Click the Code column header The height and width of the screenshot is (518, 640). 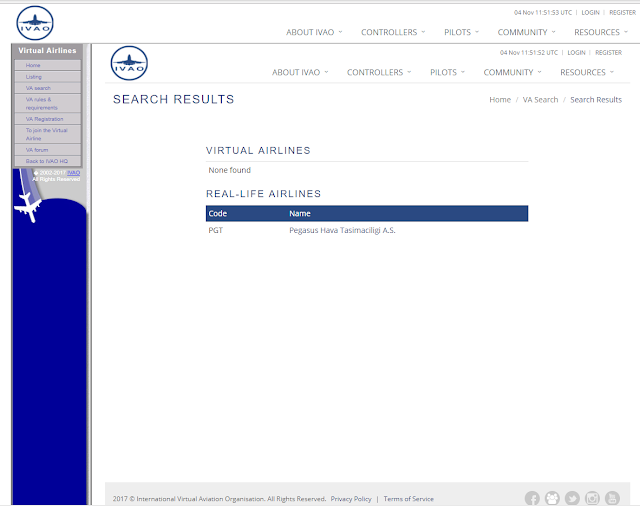point(218,213)
